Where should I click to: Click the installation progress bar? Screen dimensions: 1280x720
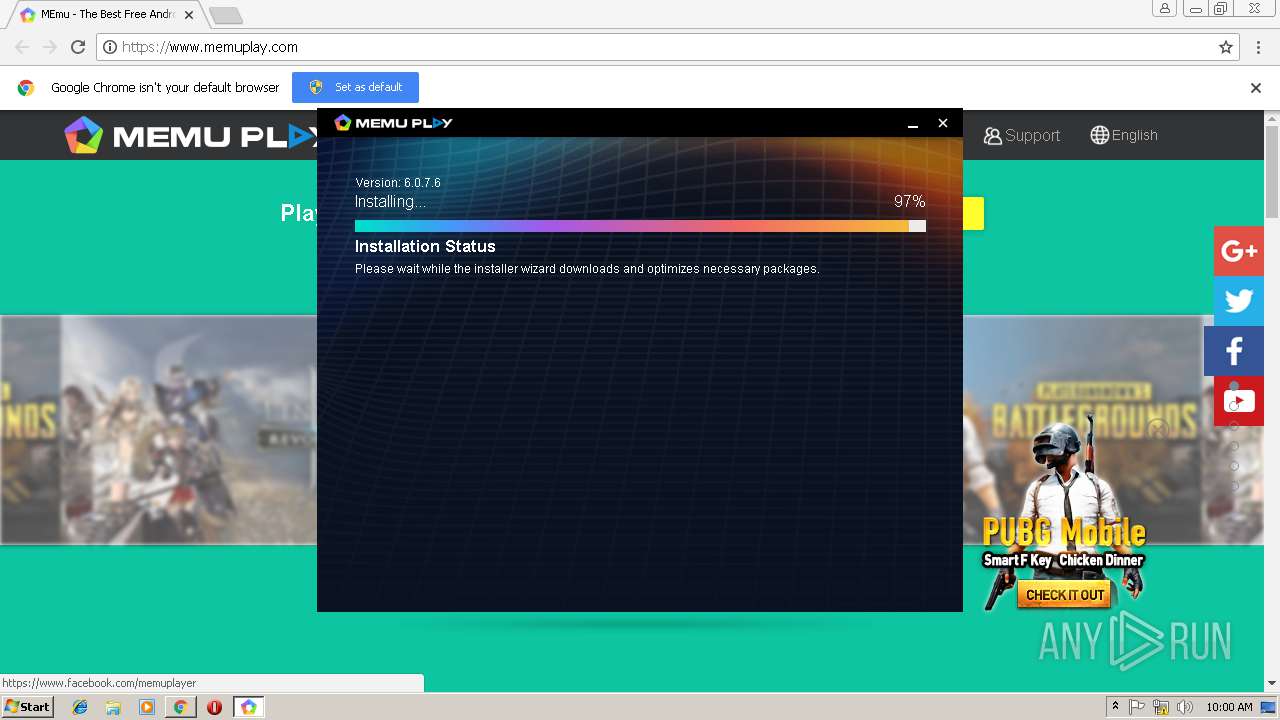(x=640, y=226)
